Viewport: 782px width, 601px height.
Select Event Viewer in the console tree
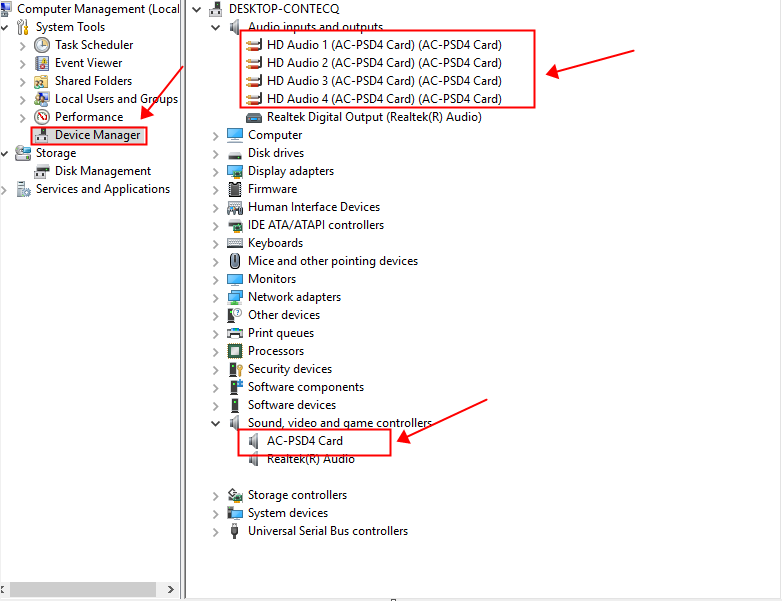[88, 63]
